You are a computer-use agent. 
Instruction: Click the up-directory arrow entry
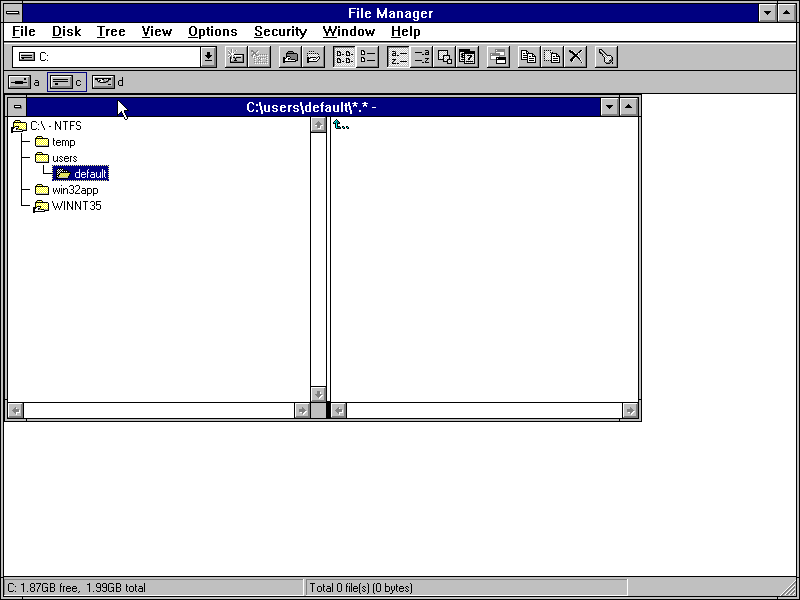coord(341,125)
